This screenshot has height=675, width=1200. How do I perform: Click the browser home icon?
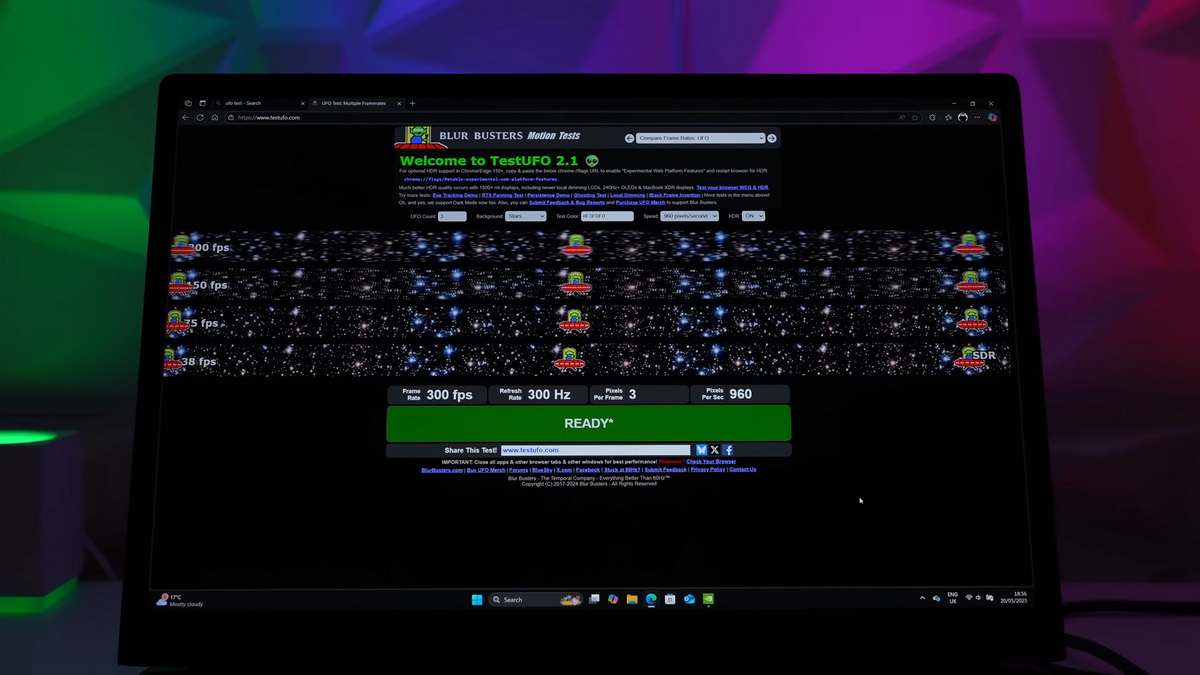tap(214, 117)
